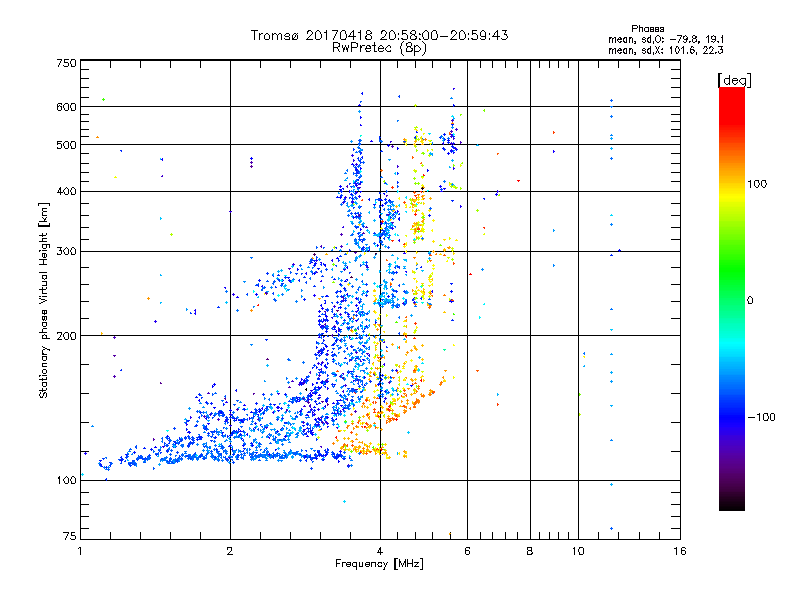The image size is (800, 600).
Task: Click the x-axis label '4'
Action: click(380, 551)
